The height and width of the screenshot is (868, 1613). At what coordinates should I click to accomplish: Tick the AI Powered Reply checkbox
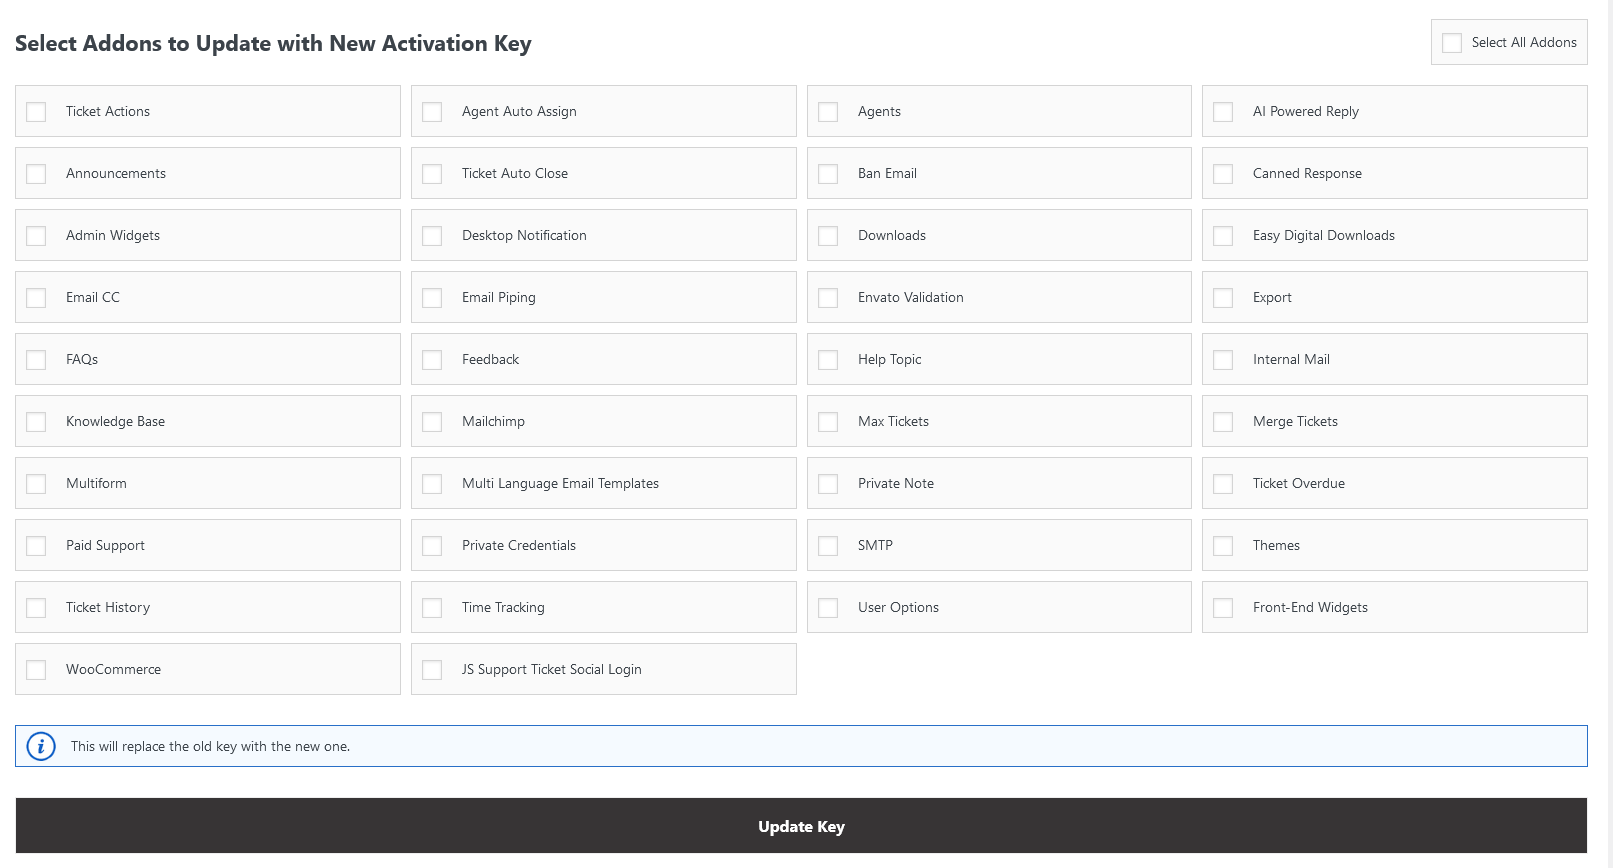(x=1223, y=112)
